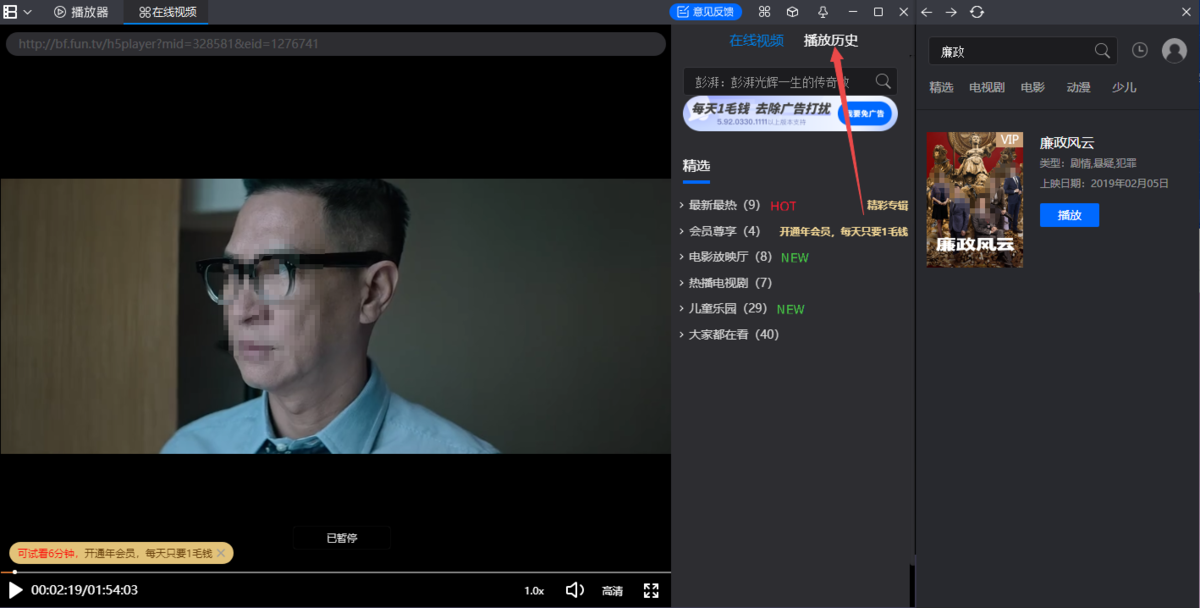Screen dimensions: 1200x608
Task: Navigate back with the left arrow icon
Action: (x=925, y=12)
